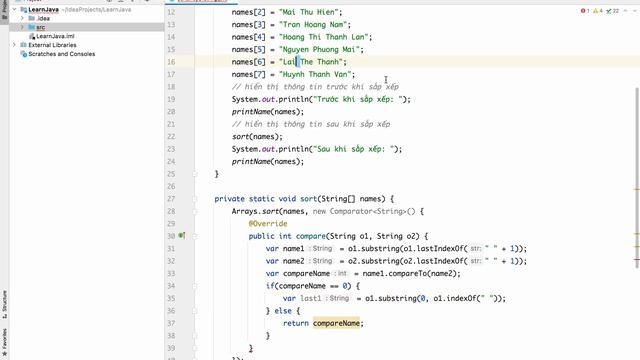Click the "Nguyen Phuong Mai" string
Image resolution: width=640 pixels, height=360 pixels.
[320, 49]
